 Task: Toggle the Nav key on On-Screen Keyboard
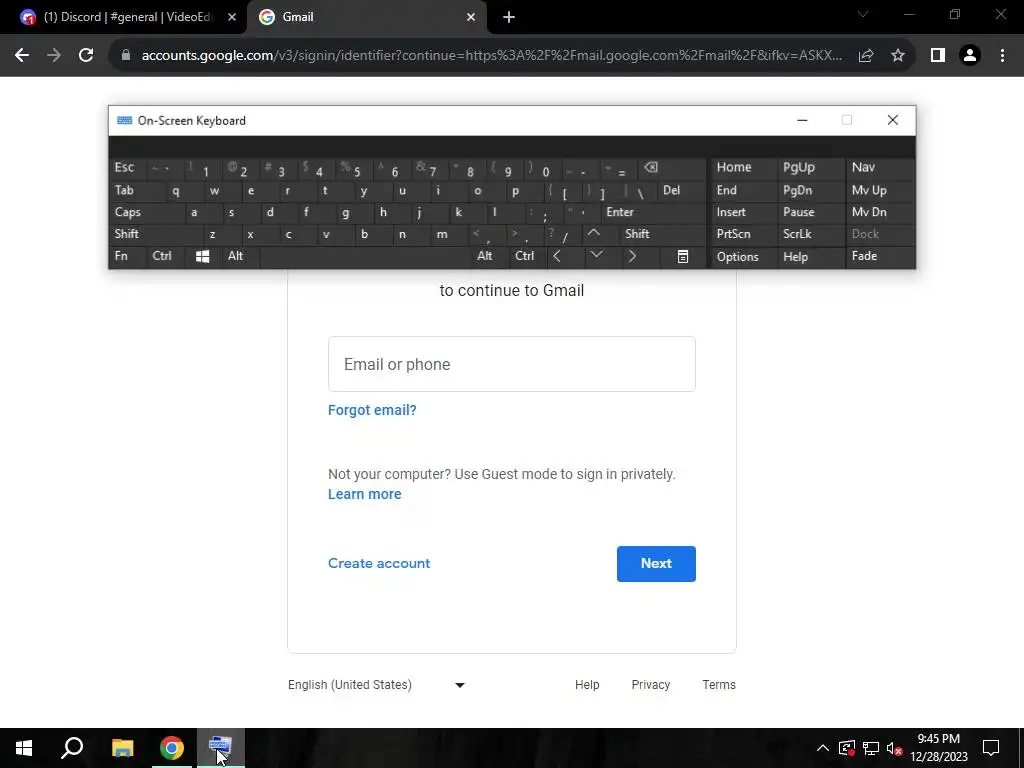880,167
